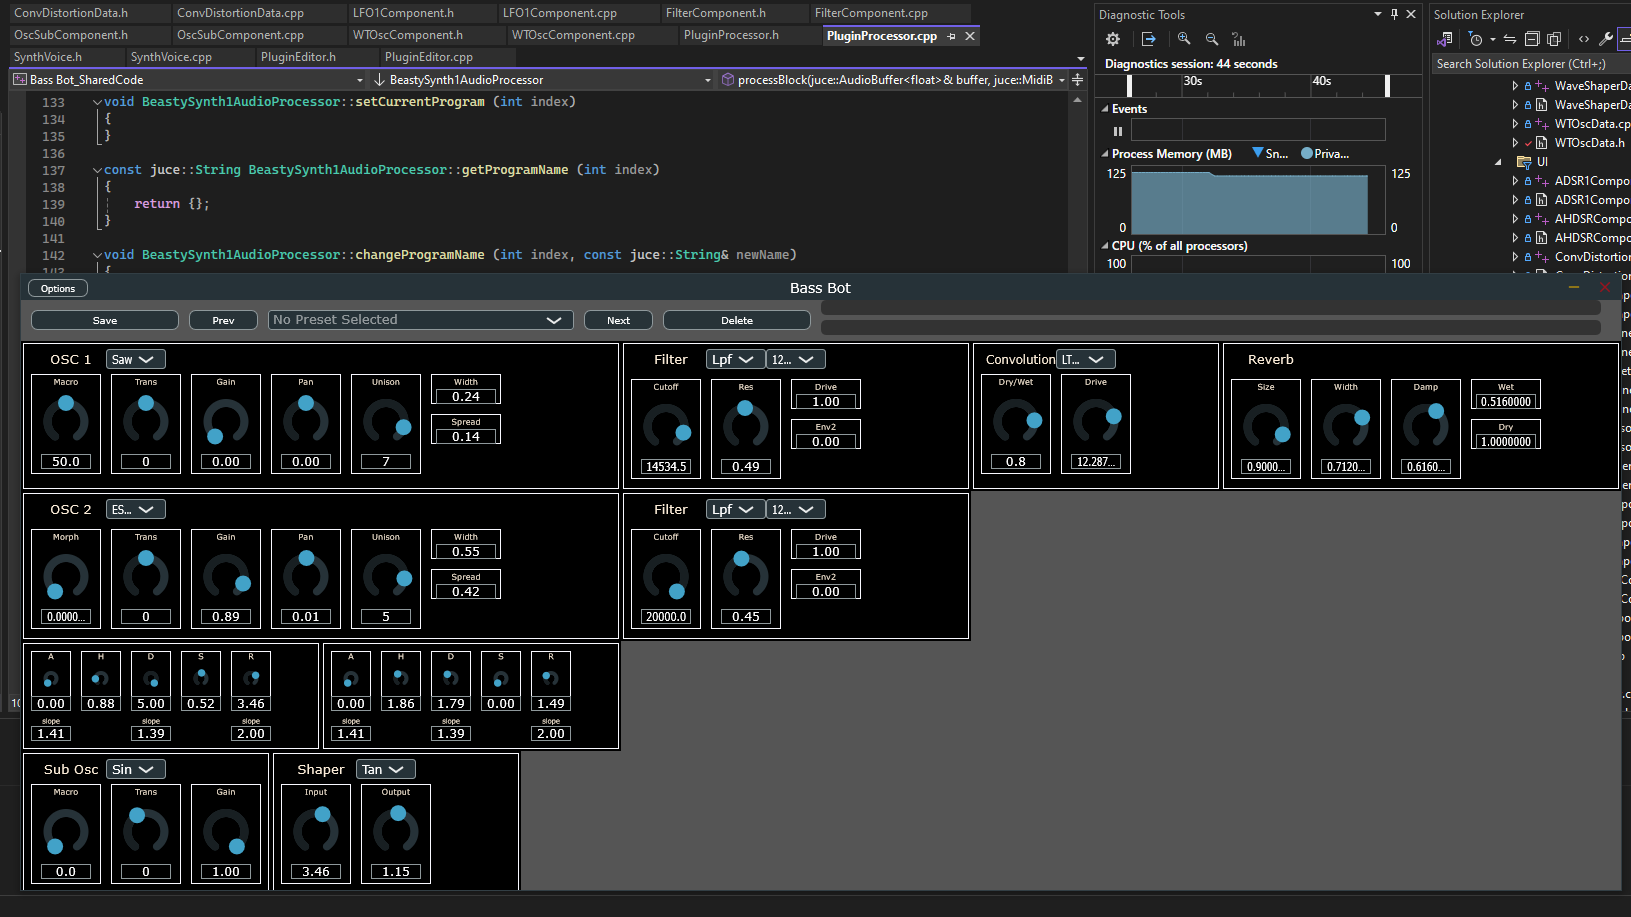This screenshot has height=917, width=1631.
Task: Click the code editor vertical scrollbar up arrow
Action: [1077, 100]
